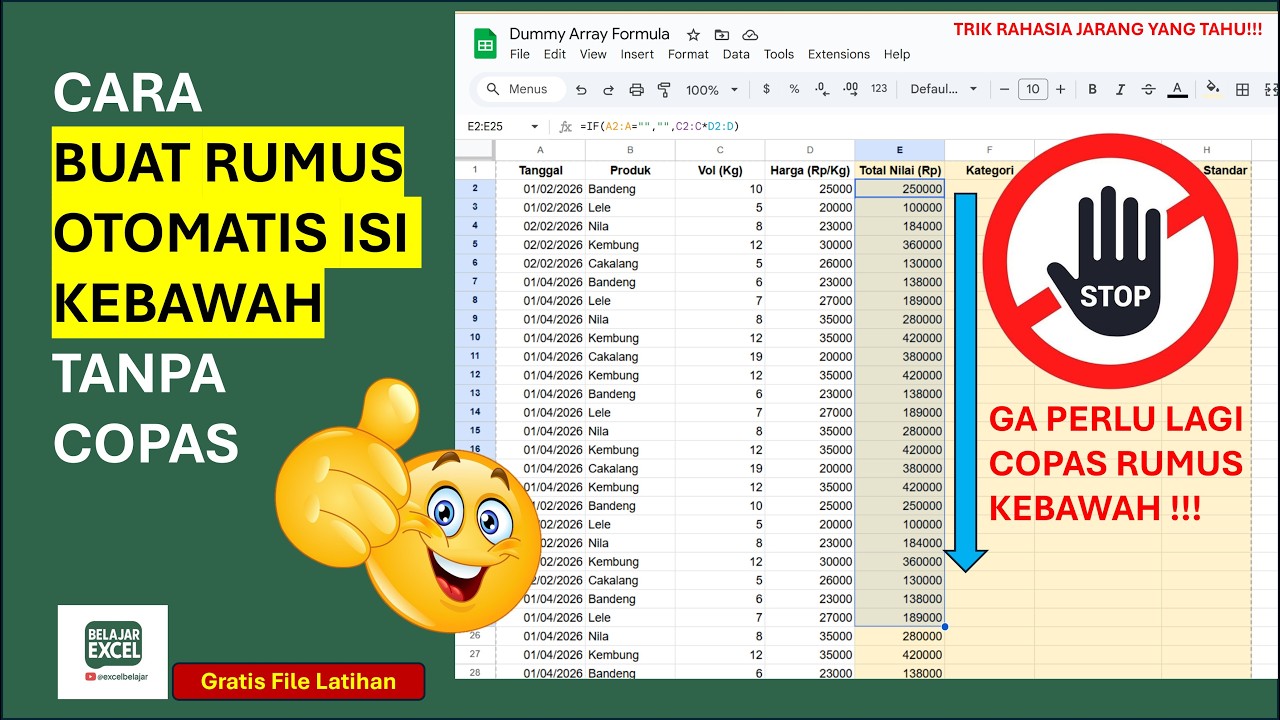Click the Total Nilai (Rp) header cell
This screenshot has width=1280, height=720.
coord(900,170)
